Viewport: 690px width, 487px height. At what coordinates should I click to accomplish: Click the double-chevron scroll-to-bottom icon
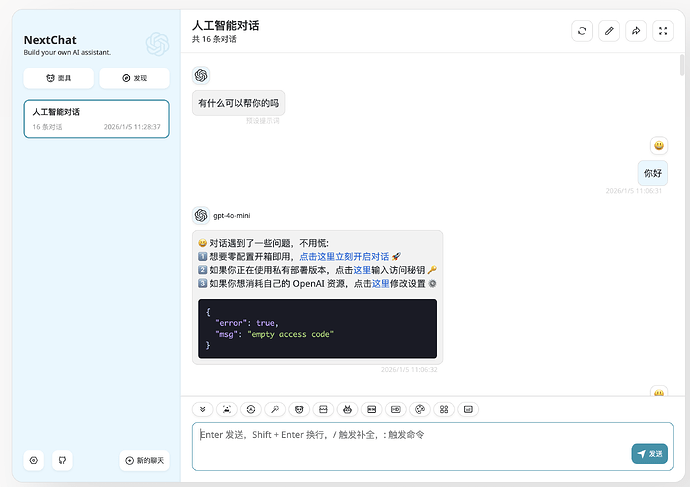point(203,409)
